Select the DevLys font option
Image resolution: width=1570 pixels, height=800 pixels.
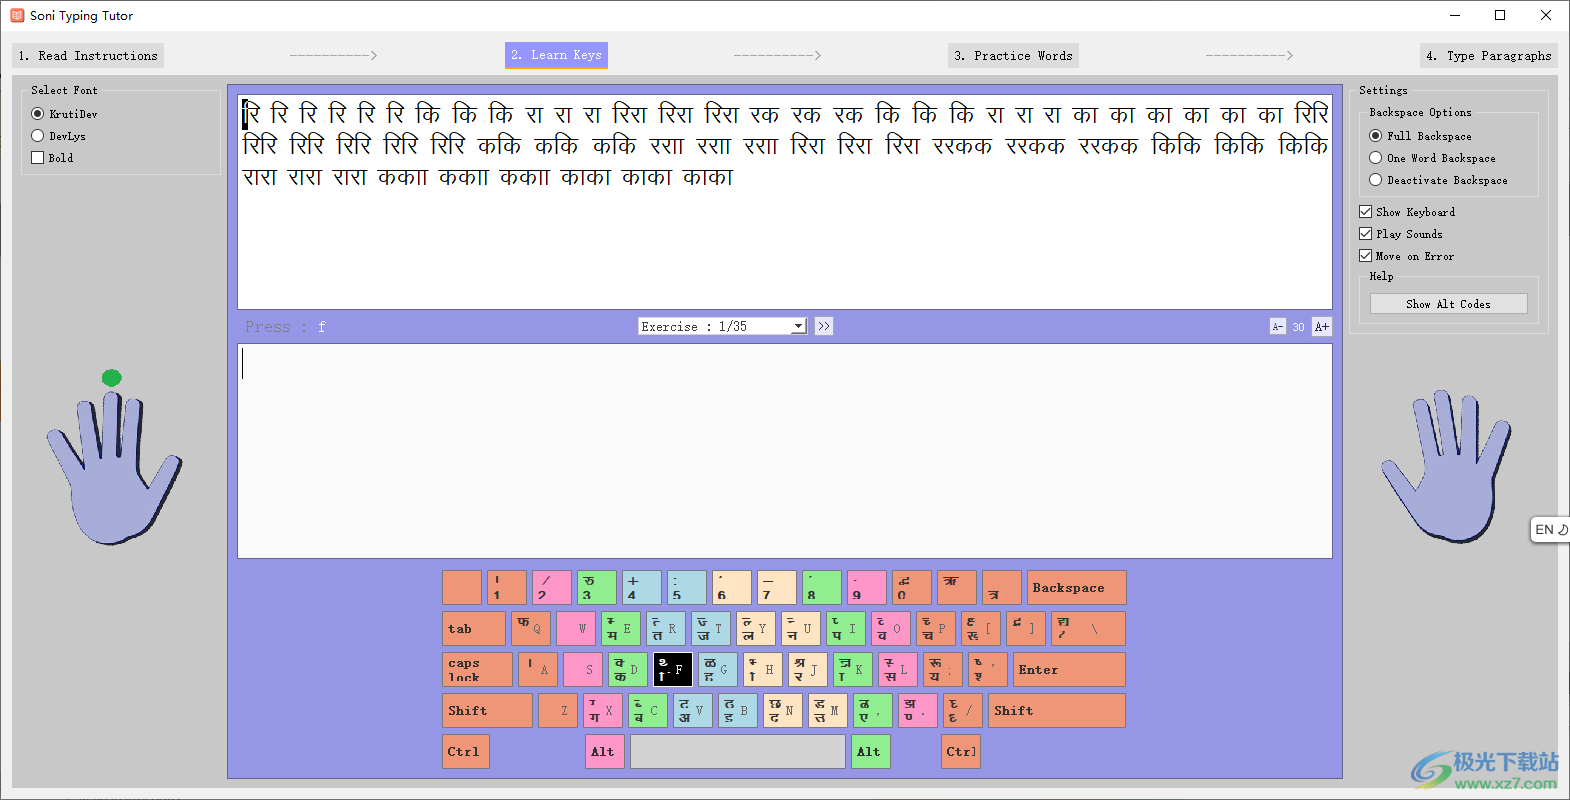tap(58, 136)
